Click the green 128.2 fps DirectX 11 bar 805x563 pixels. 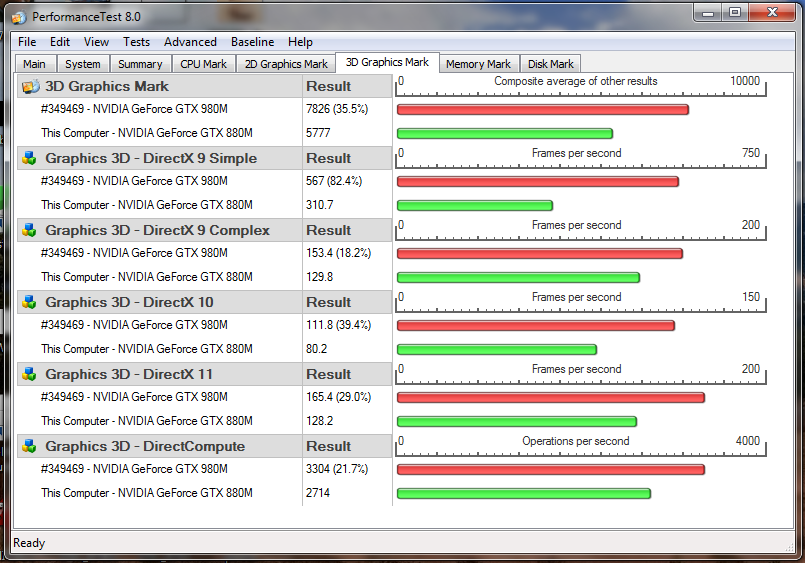pyautogui.click(x=516, y=421)
